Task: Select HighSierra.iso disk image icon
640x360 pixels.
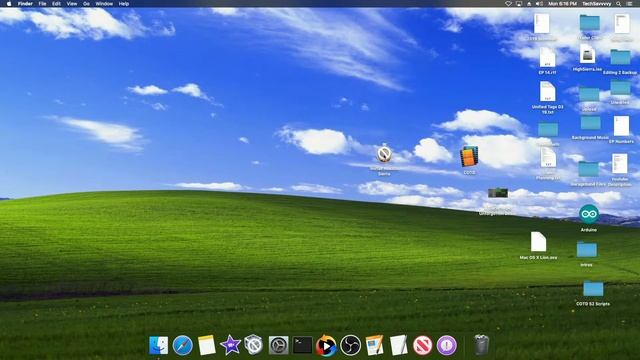Action: 587,54
